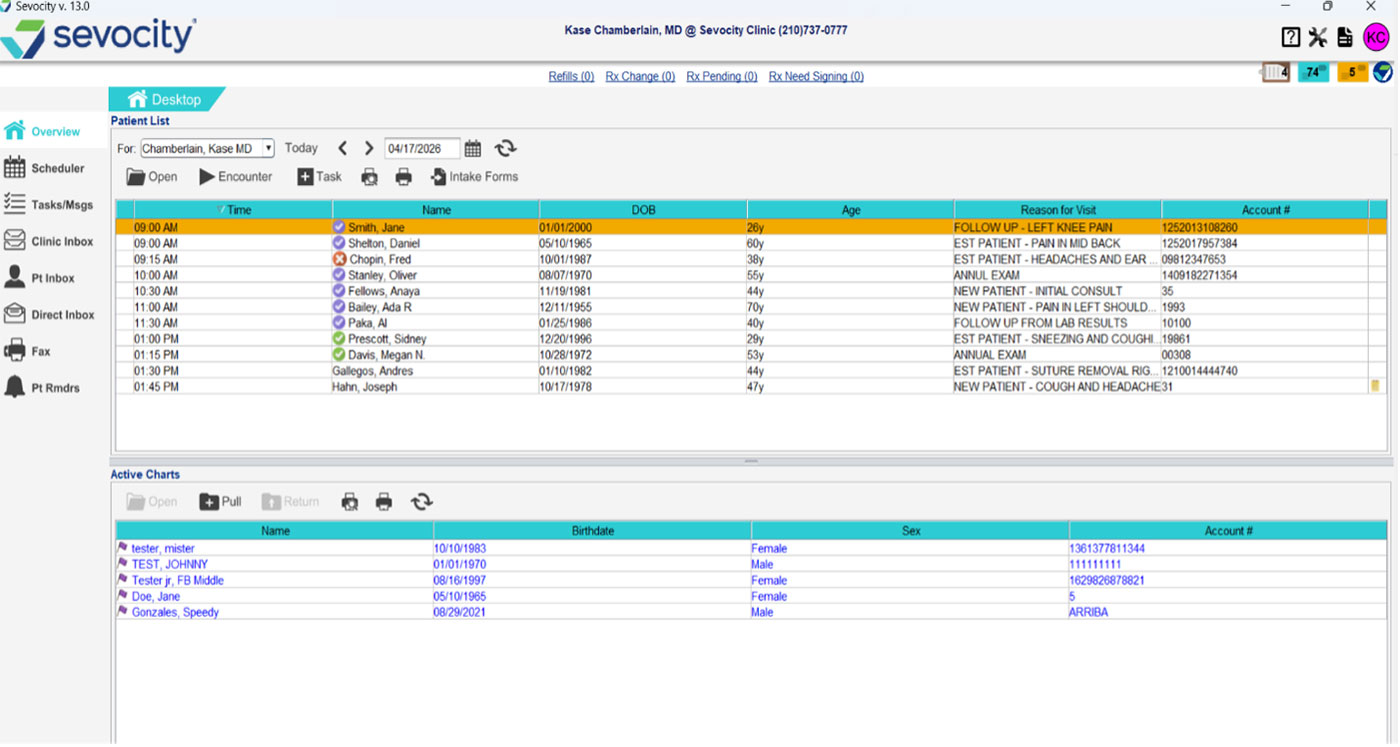Image resolution: width=1400 pixels, height=747 pixels.
Task: Switch to the Desktop tab
Action: coord(166,99)
